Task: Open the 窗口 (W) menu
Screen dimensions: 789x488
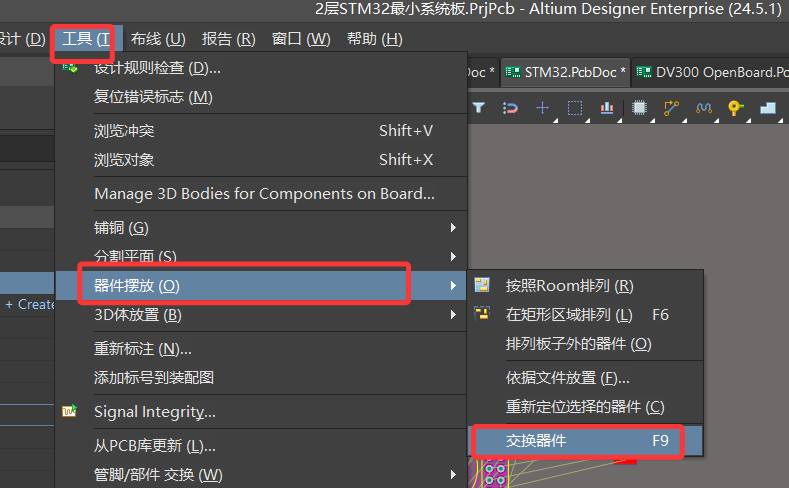Action: 301,39
